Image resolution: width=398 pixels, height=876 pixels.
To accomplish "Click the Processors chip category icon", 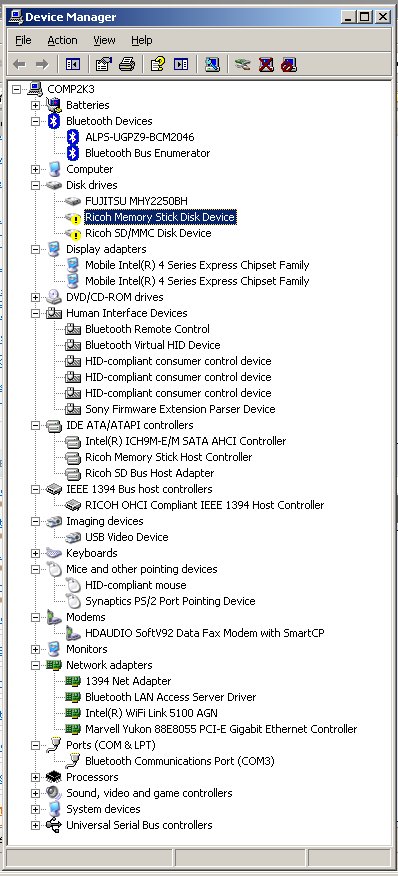I will coord(54,778).
